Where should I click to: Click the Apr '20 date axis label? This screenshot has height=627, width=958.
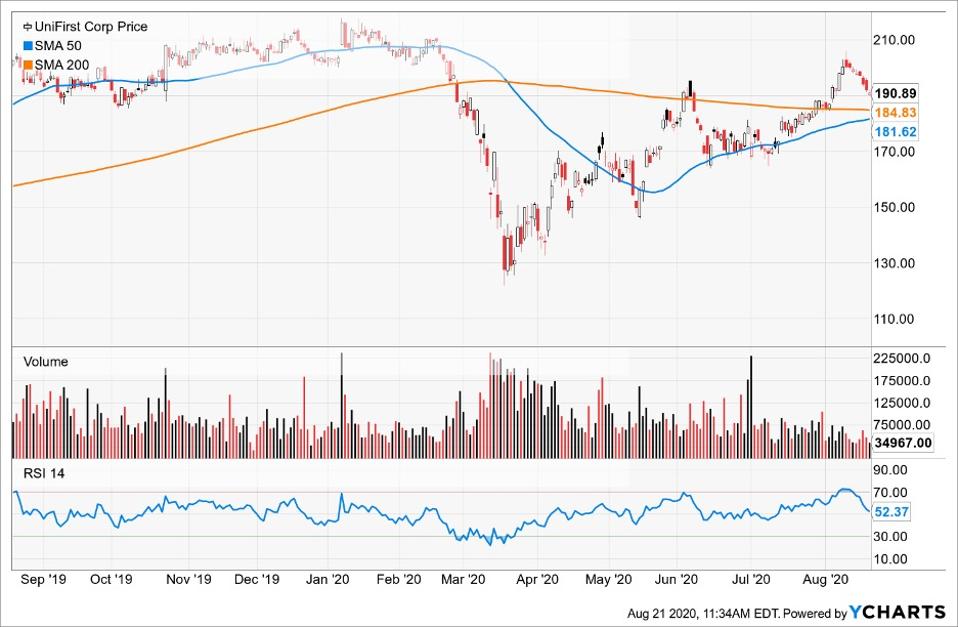pyautogui.click(x=538, y=579)
